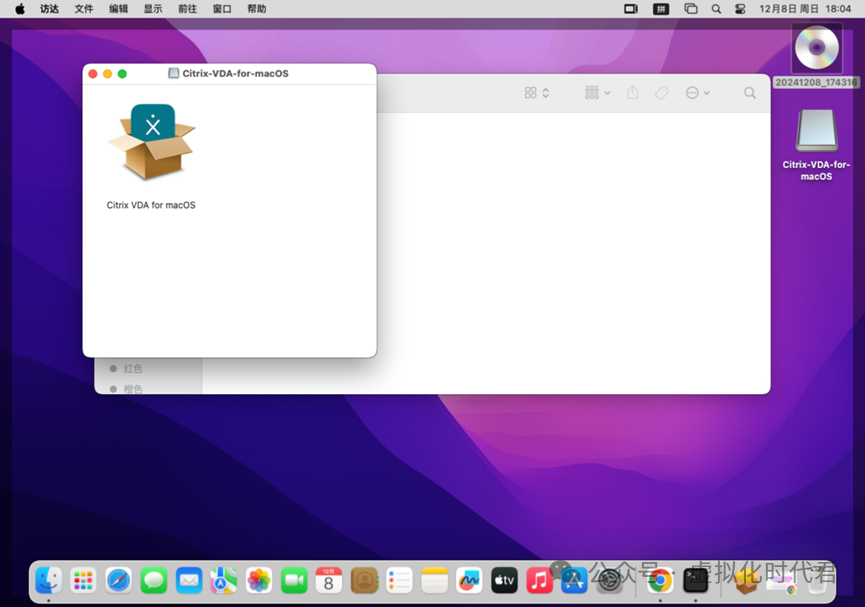Launch Google Chrome from the Dock
Image resolution: width=865 pixels, height=607 pixels.
pyautogui.click(x=660, y=581)
